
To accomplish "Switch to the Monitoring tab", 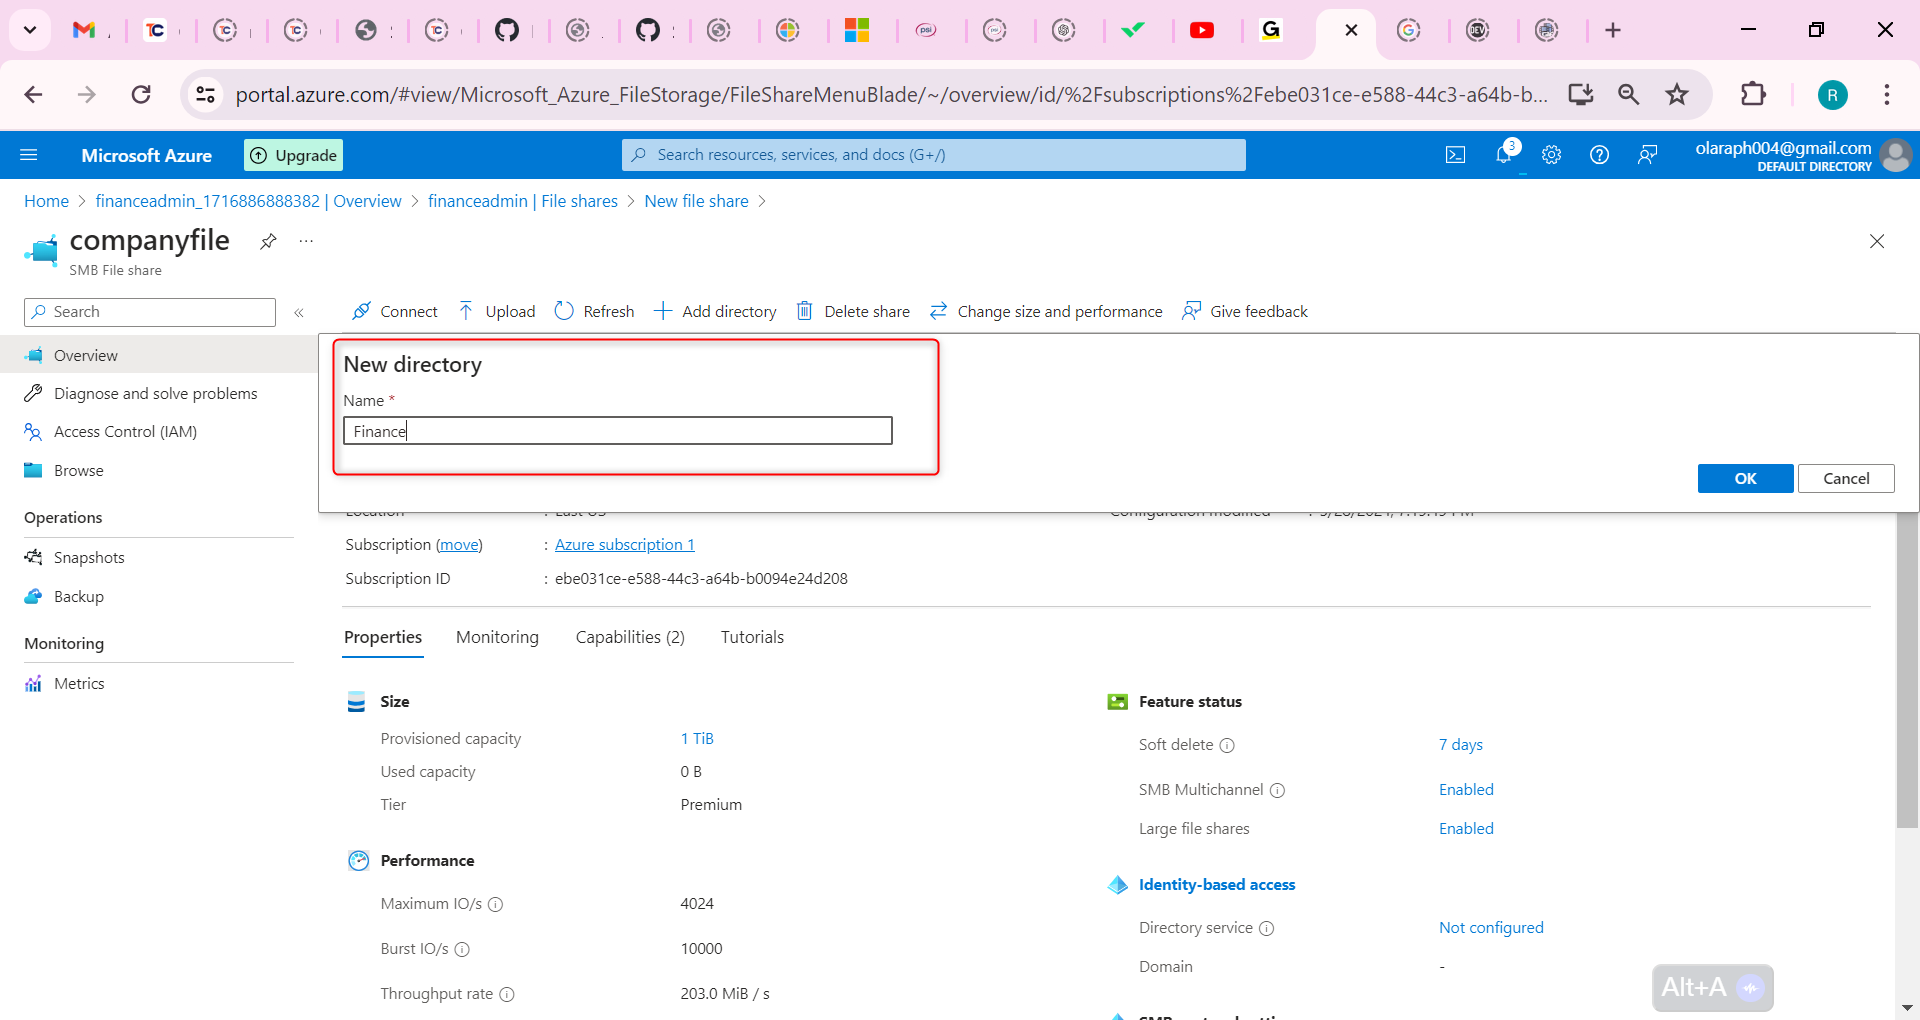I will point(496,637).
